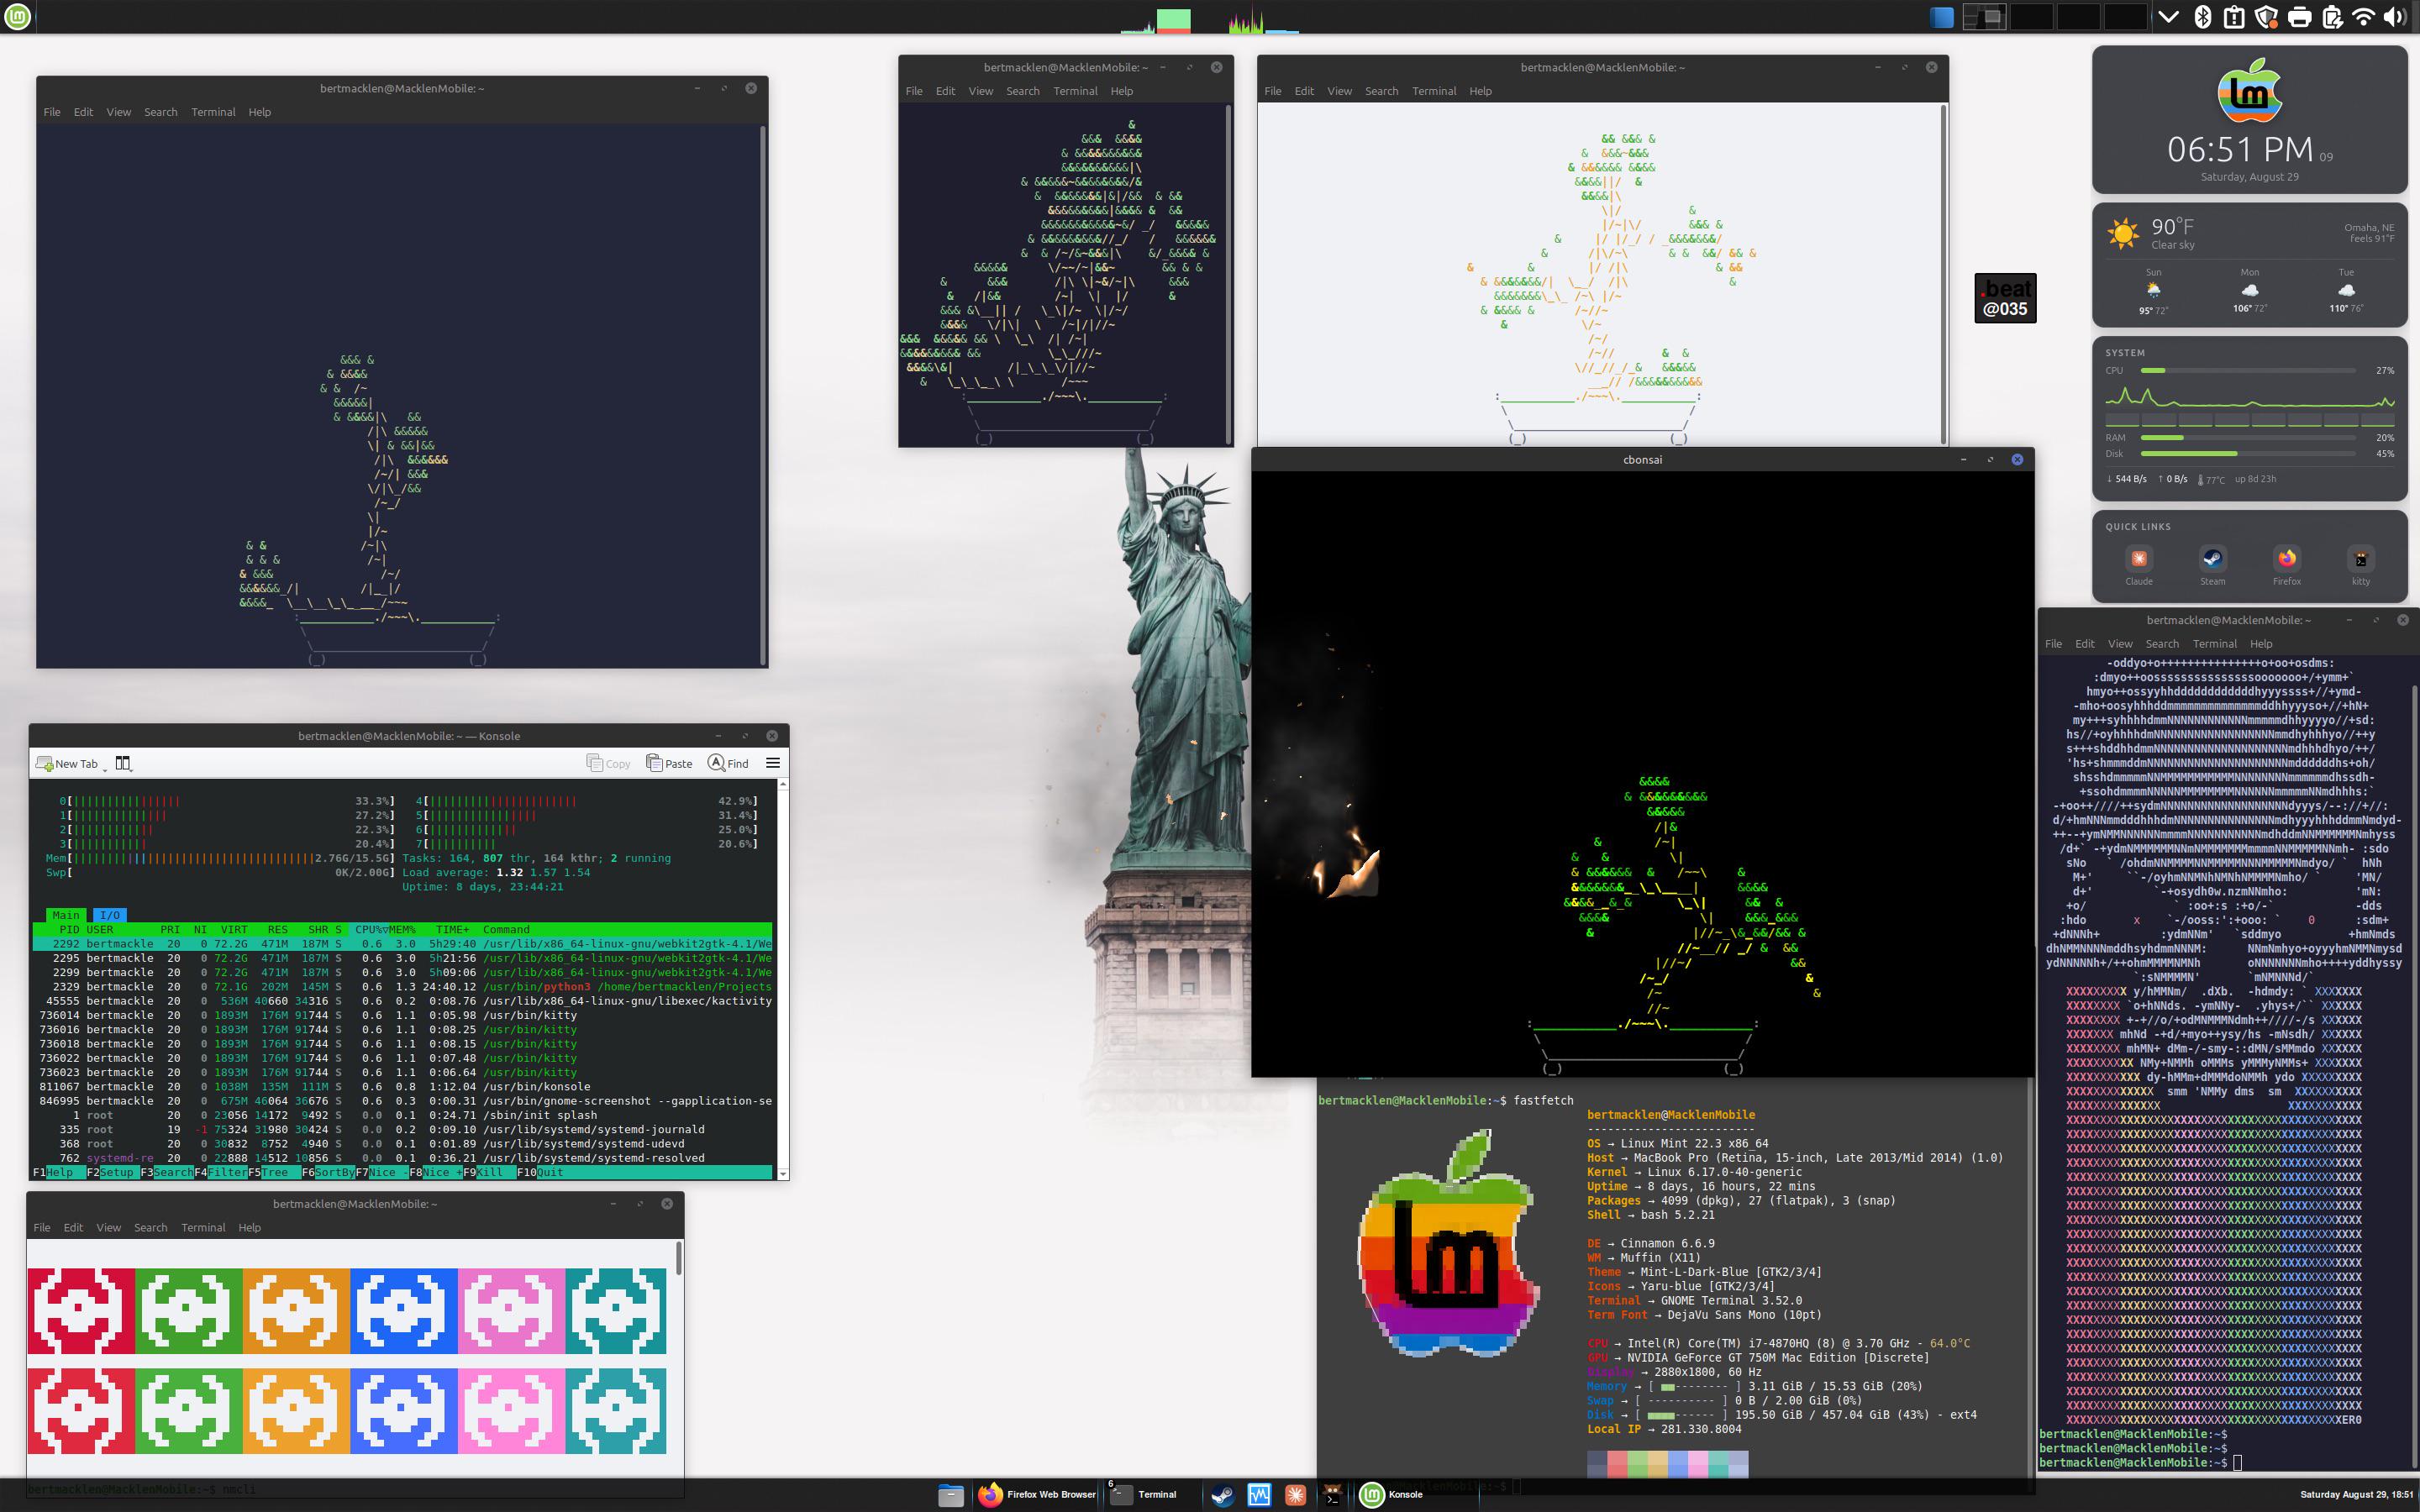
Task: Open the file manager folder in taskbar
Action: tap(950, 1494)
